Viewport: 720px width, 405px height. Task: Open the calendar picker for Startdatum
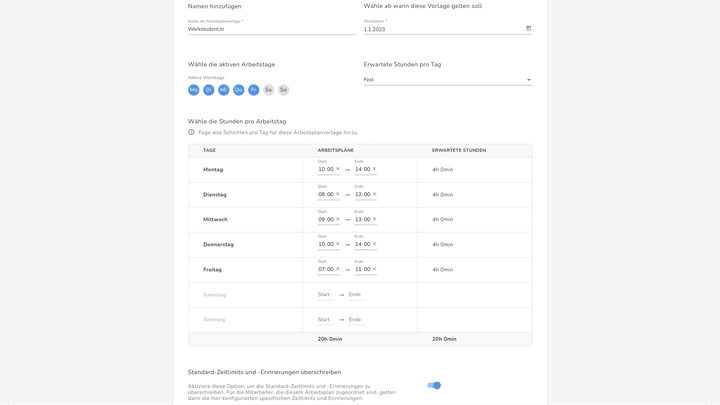click(528, 28)
